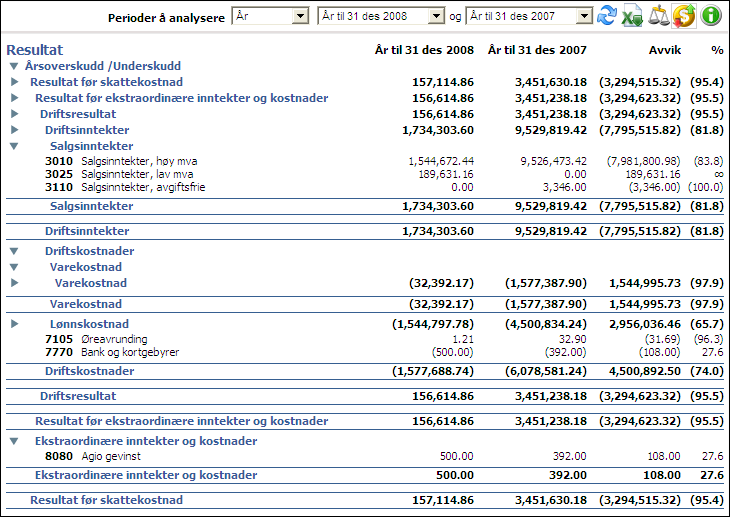Expand the top Driftsresultat row
The image size is (730, 517).
pos(14,114)
